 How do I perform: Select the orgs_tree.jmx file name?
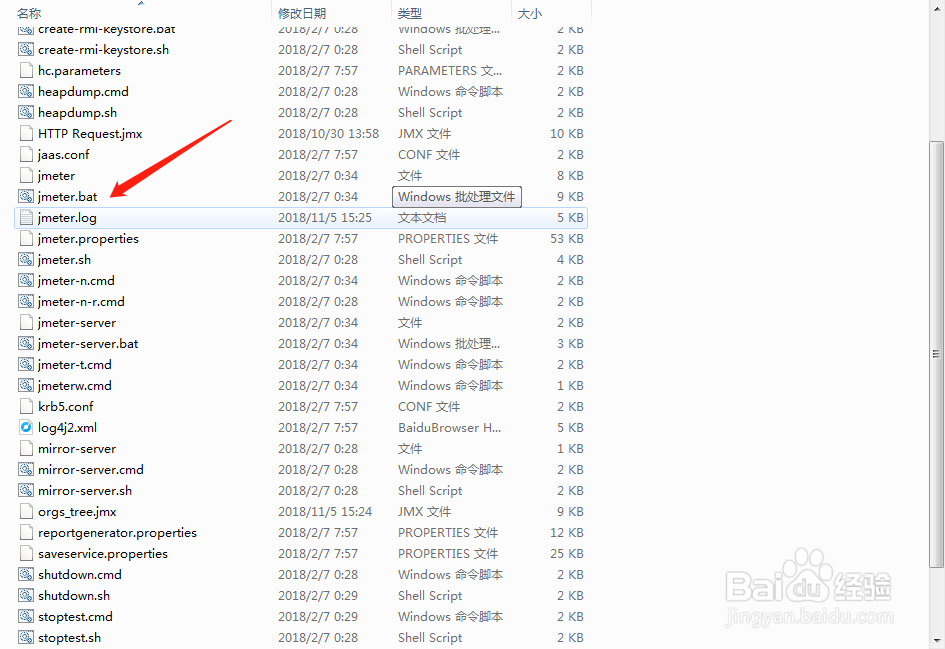77,512
